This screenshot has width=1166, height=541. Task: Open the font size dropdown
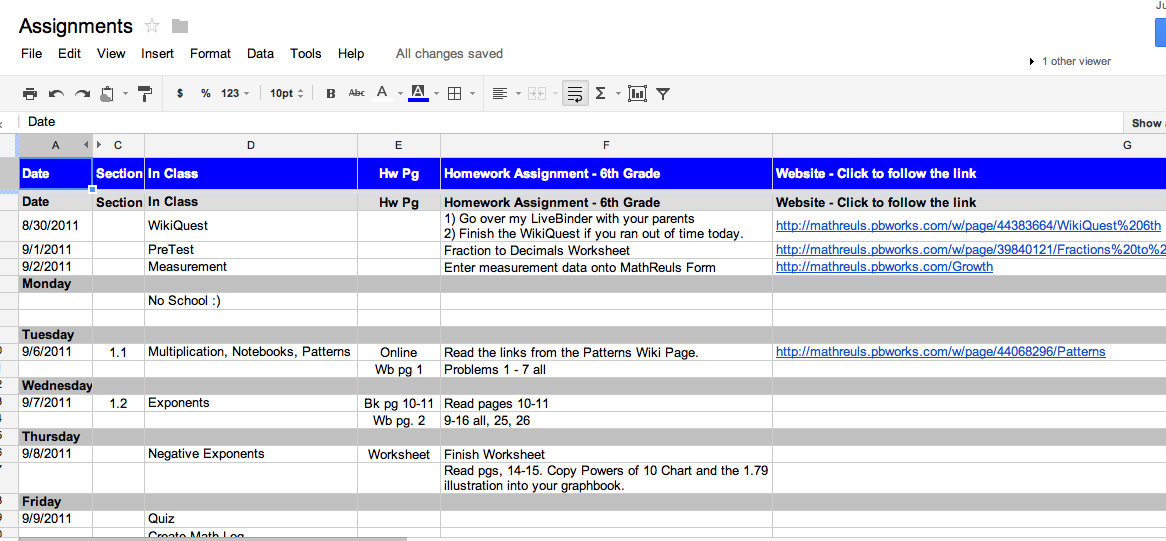(x=286, y=94)
